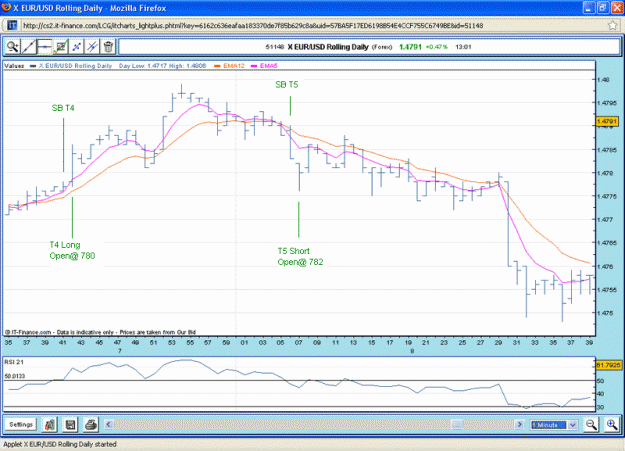Click the EMA12 legend label
625x451 pixels.
pos(234,66)
